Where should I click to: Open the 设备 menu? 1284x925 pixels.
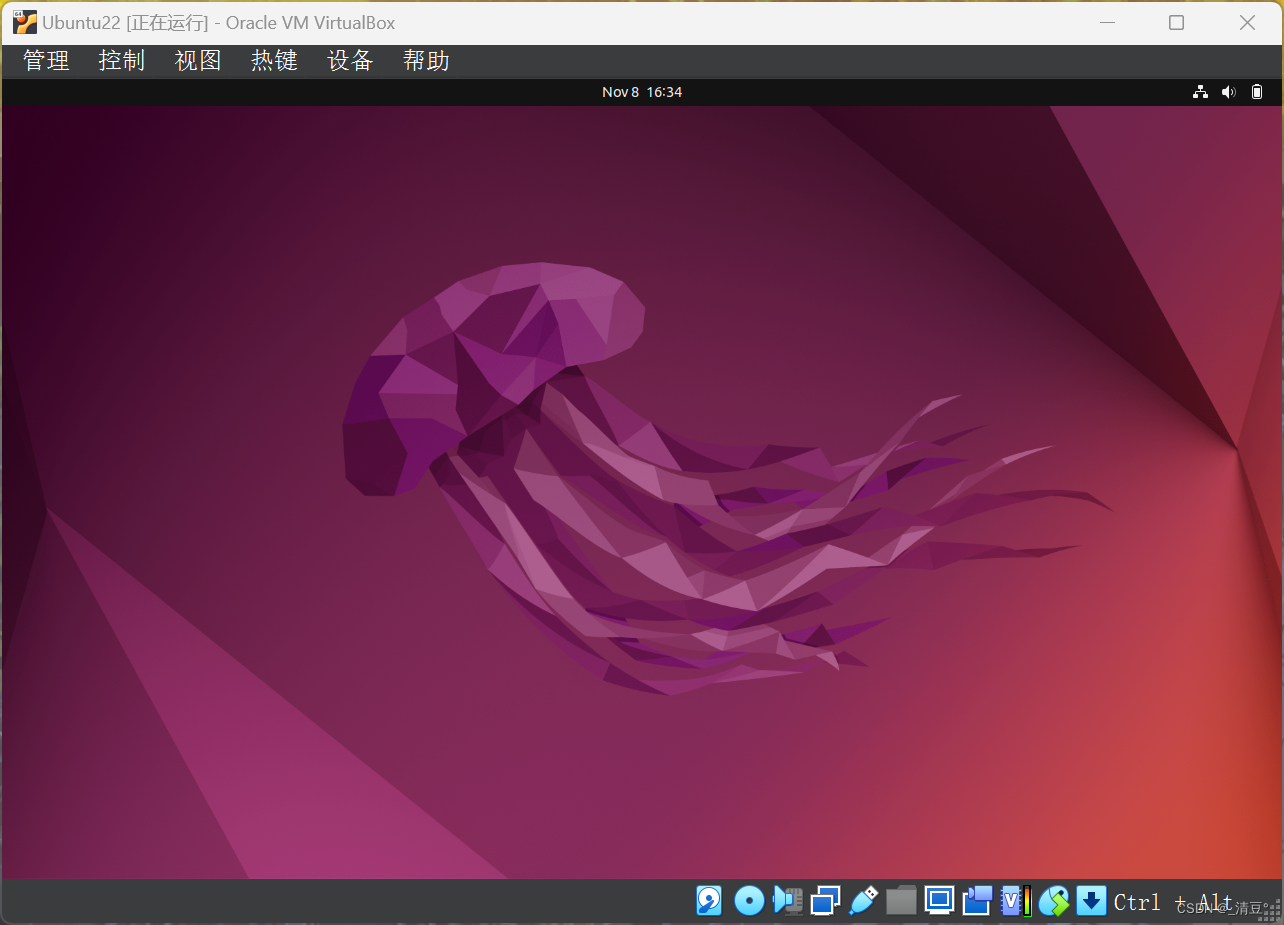click(x=350, y=61)
